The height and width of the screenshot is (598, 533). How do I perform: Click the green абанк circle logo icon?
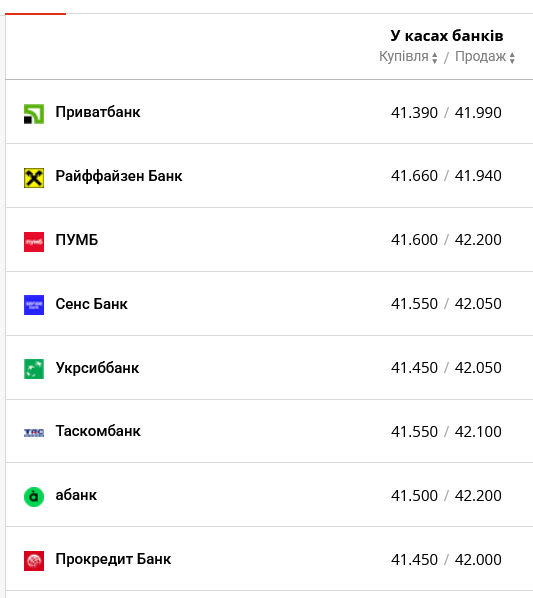(34, 497)
